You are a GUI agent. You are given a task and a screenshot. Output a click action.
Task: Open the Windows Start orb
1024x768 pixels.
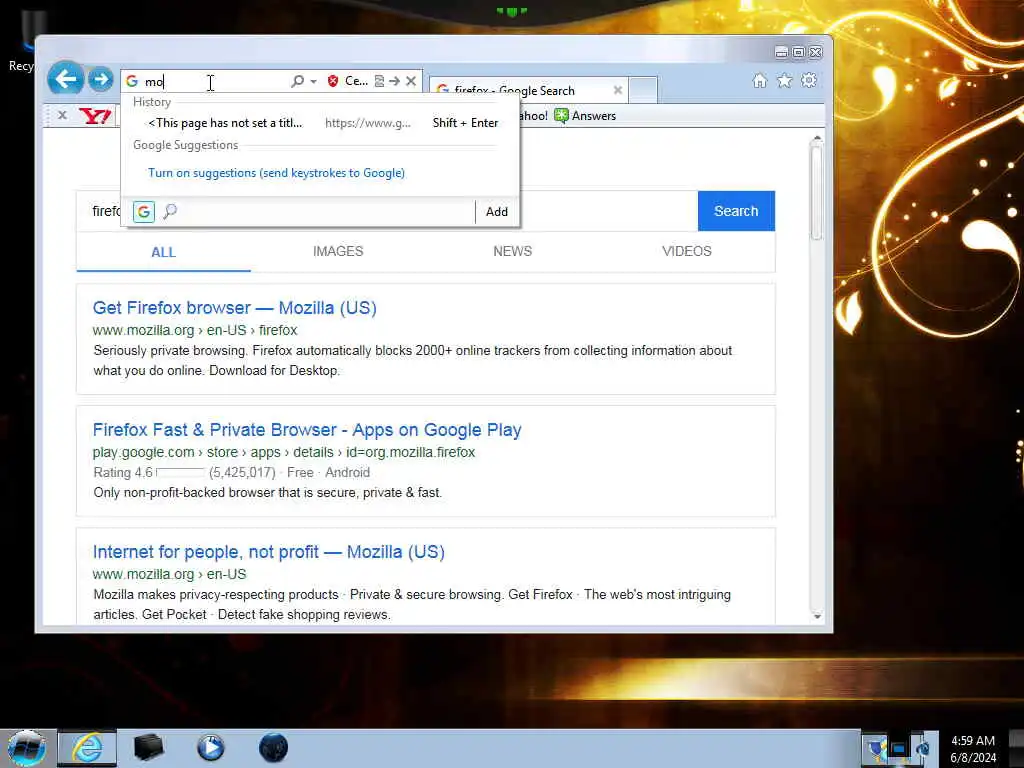[26, 748]
